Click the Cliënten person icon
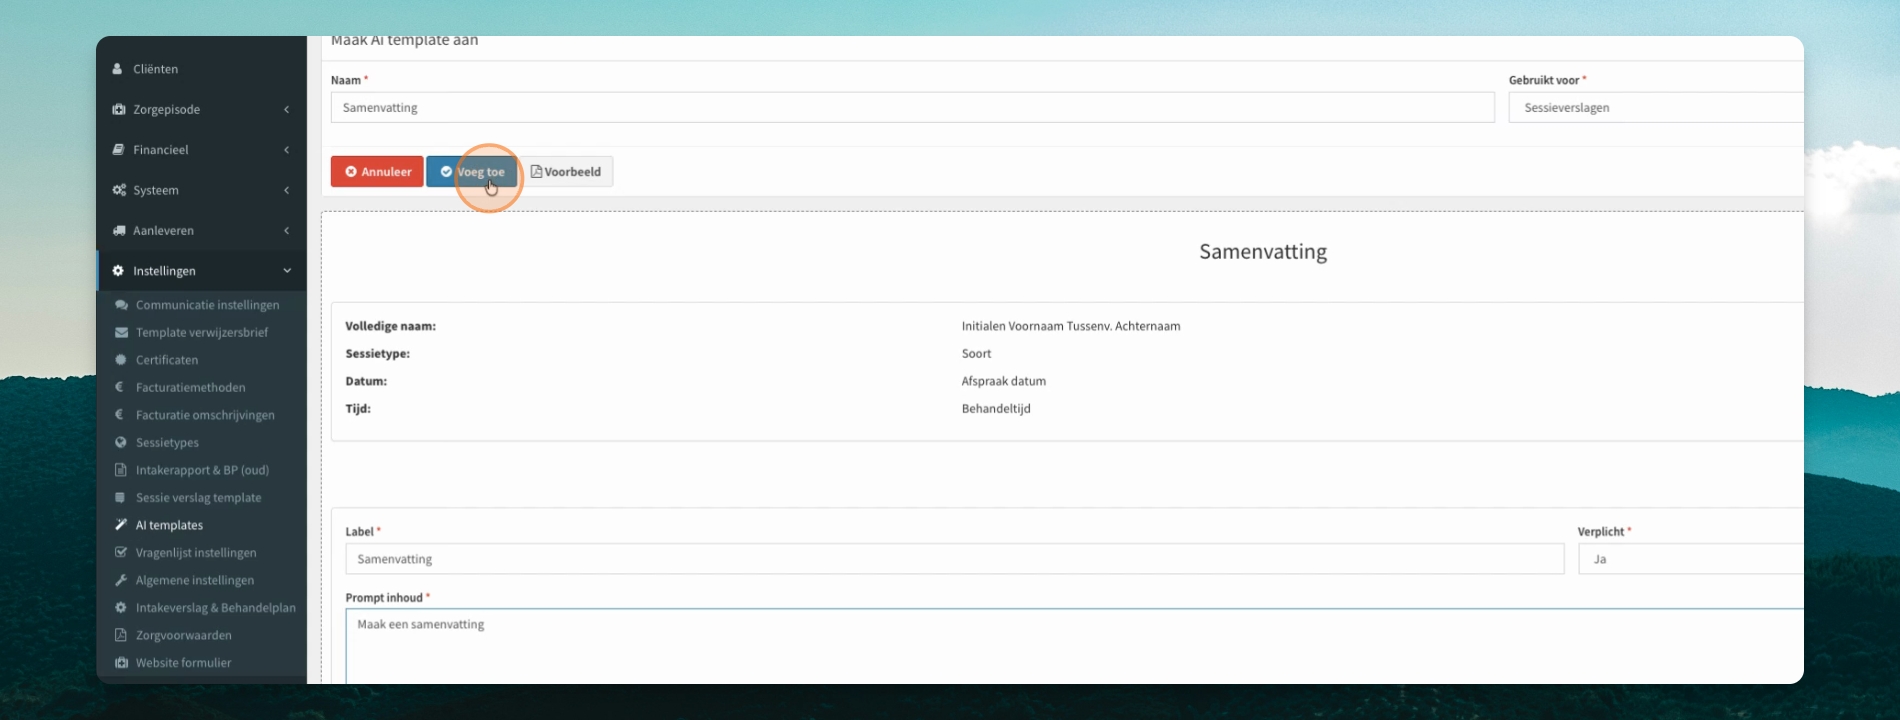Screen dimensions: 1900x720 tap(118, 69)
